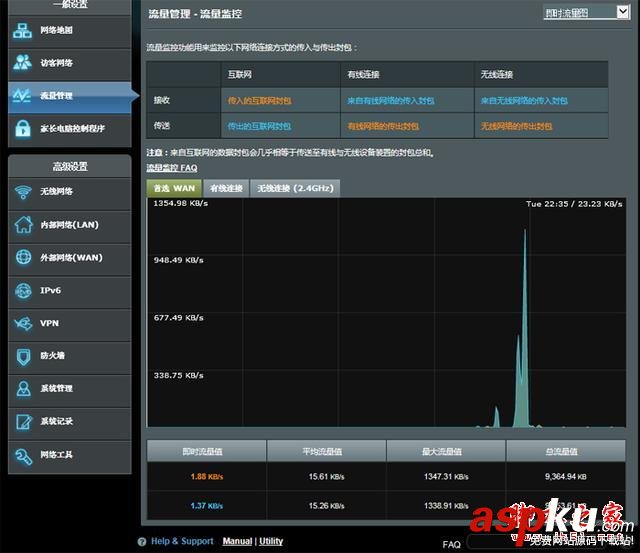This screenshot has width=640, height=553.
Task: Click the 677.49 KB/s graph axis label
Action: click(178, 318)
